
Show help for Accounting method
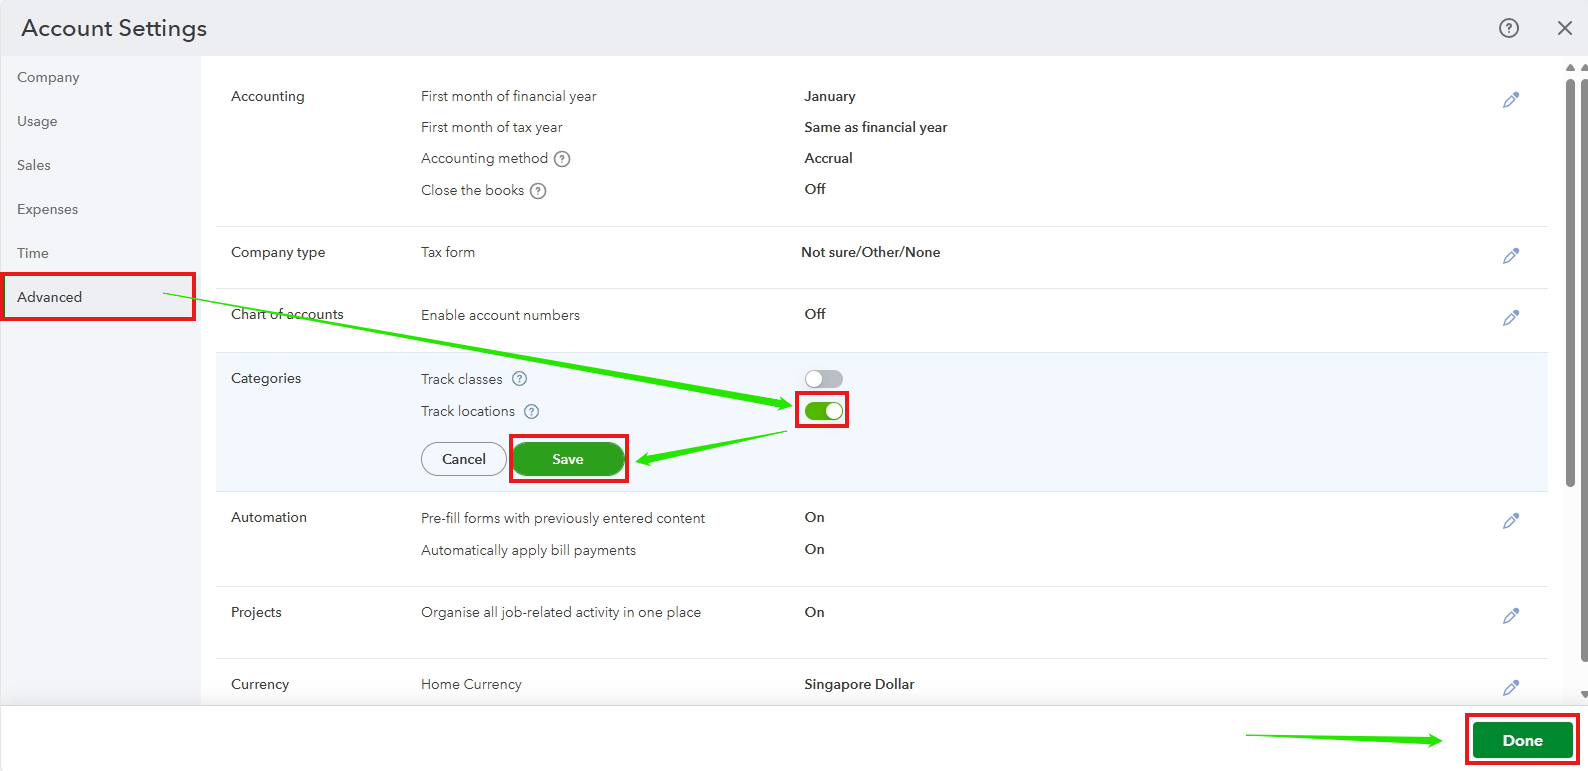tap(562, 159)
